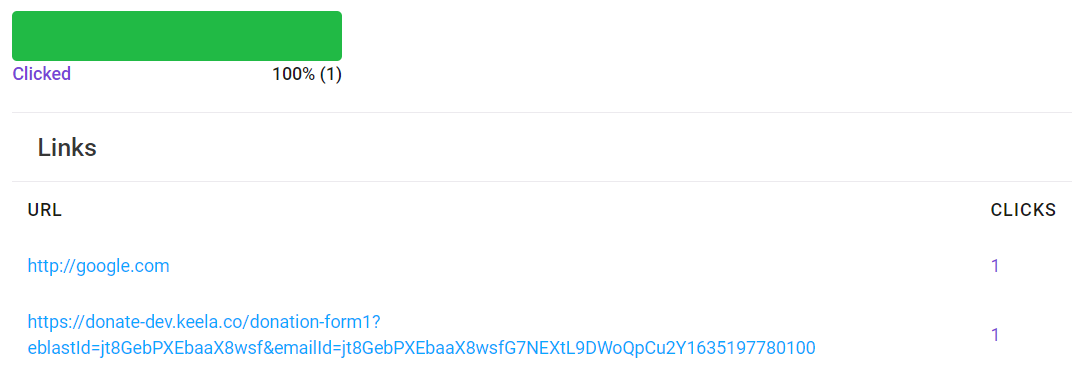View click count for donation form row
The height and width of the screenshot is (373, 1084).
996,335
